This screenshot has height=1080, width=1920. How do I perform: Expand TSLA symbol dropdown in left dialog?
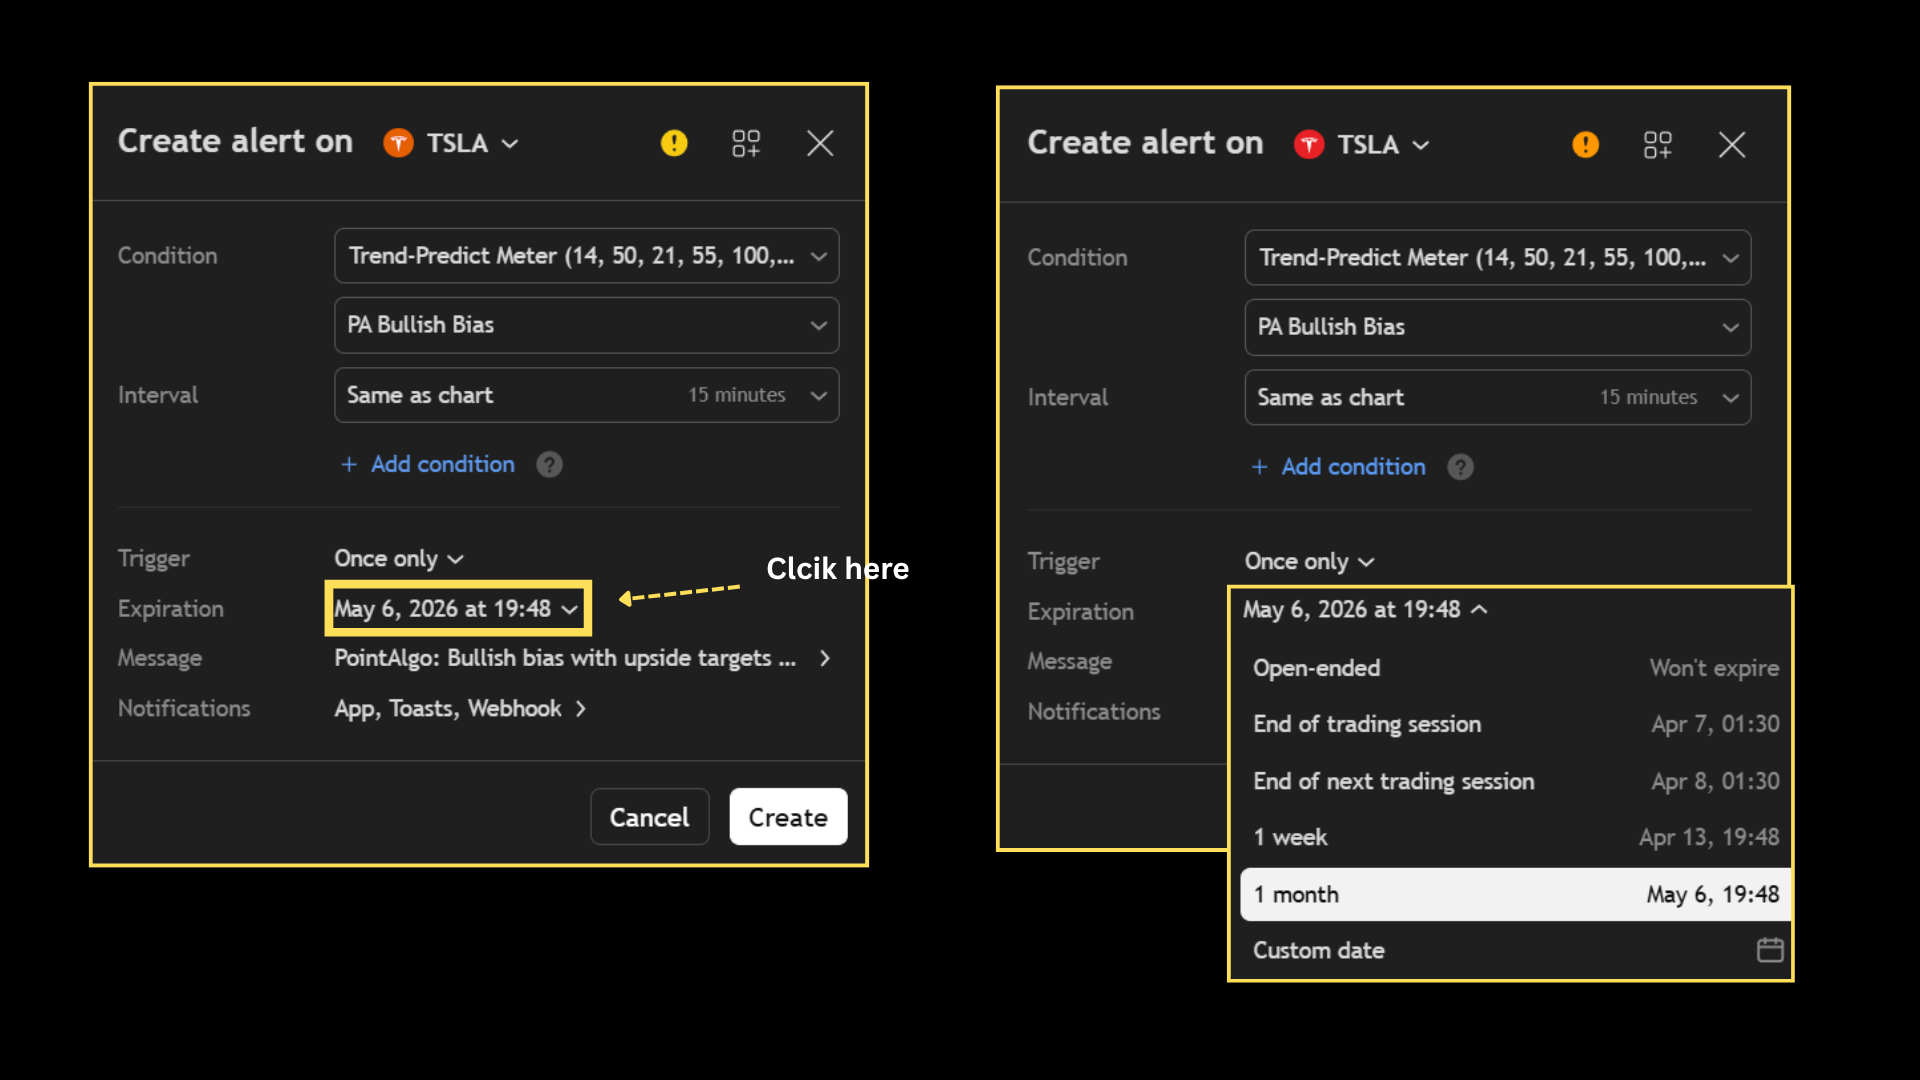point(472,143)
